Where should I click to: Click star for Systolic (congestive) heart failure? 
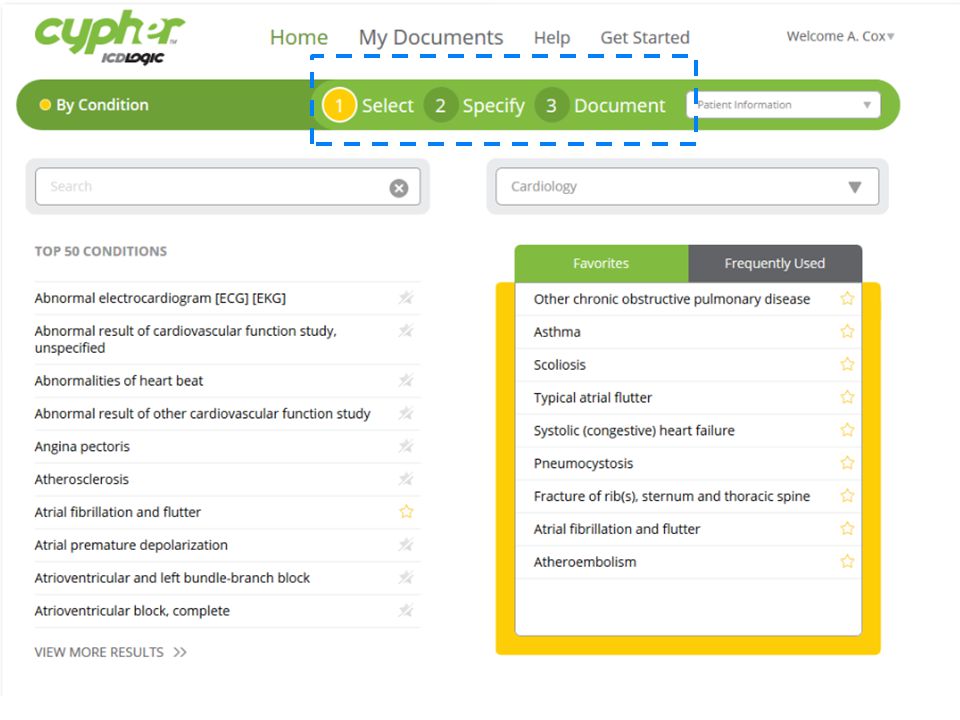(x=847, y=430)
